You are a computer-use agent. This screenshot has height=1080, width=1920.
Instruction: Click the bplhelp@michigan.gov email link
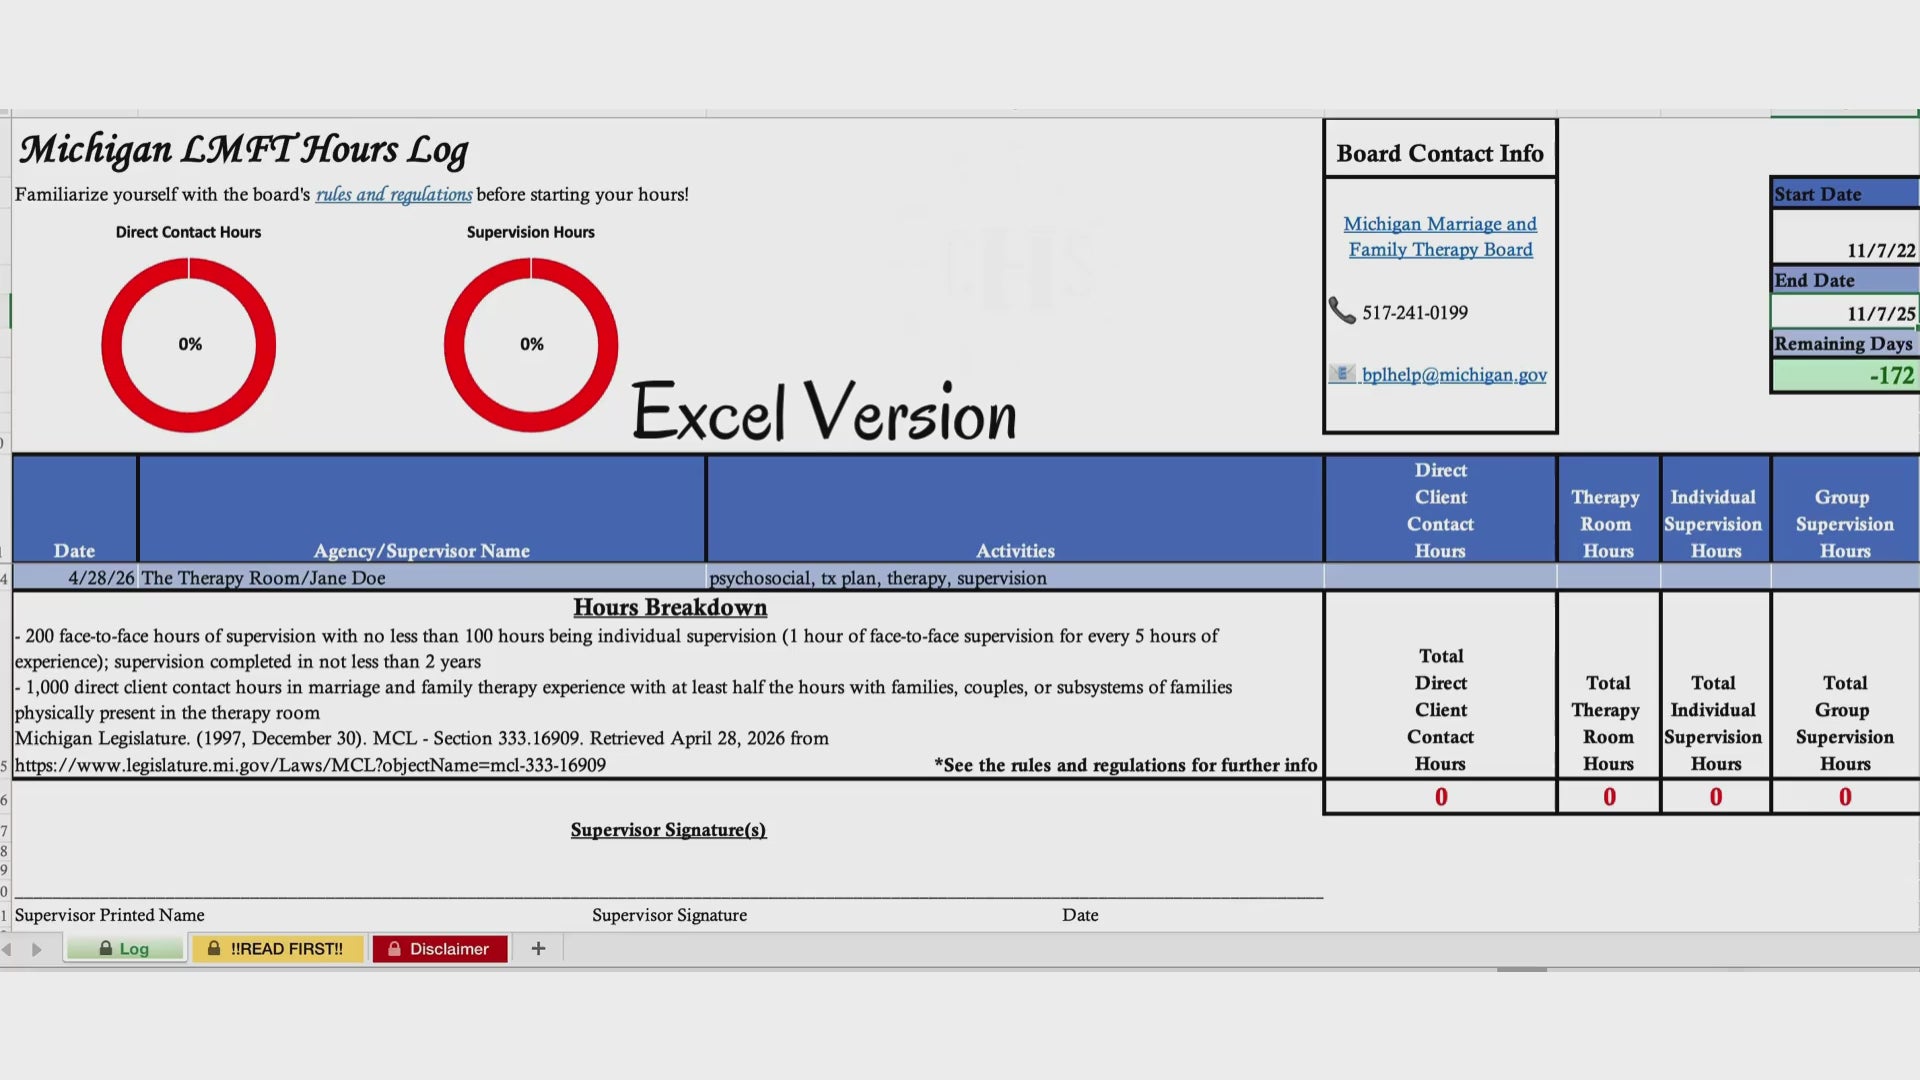1454,375
